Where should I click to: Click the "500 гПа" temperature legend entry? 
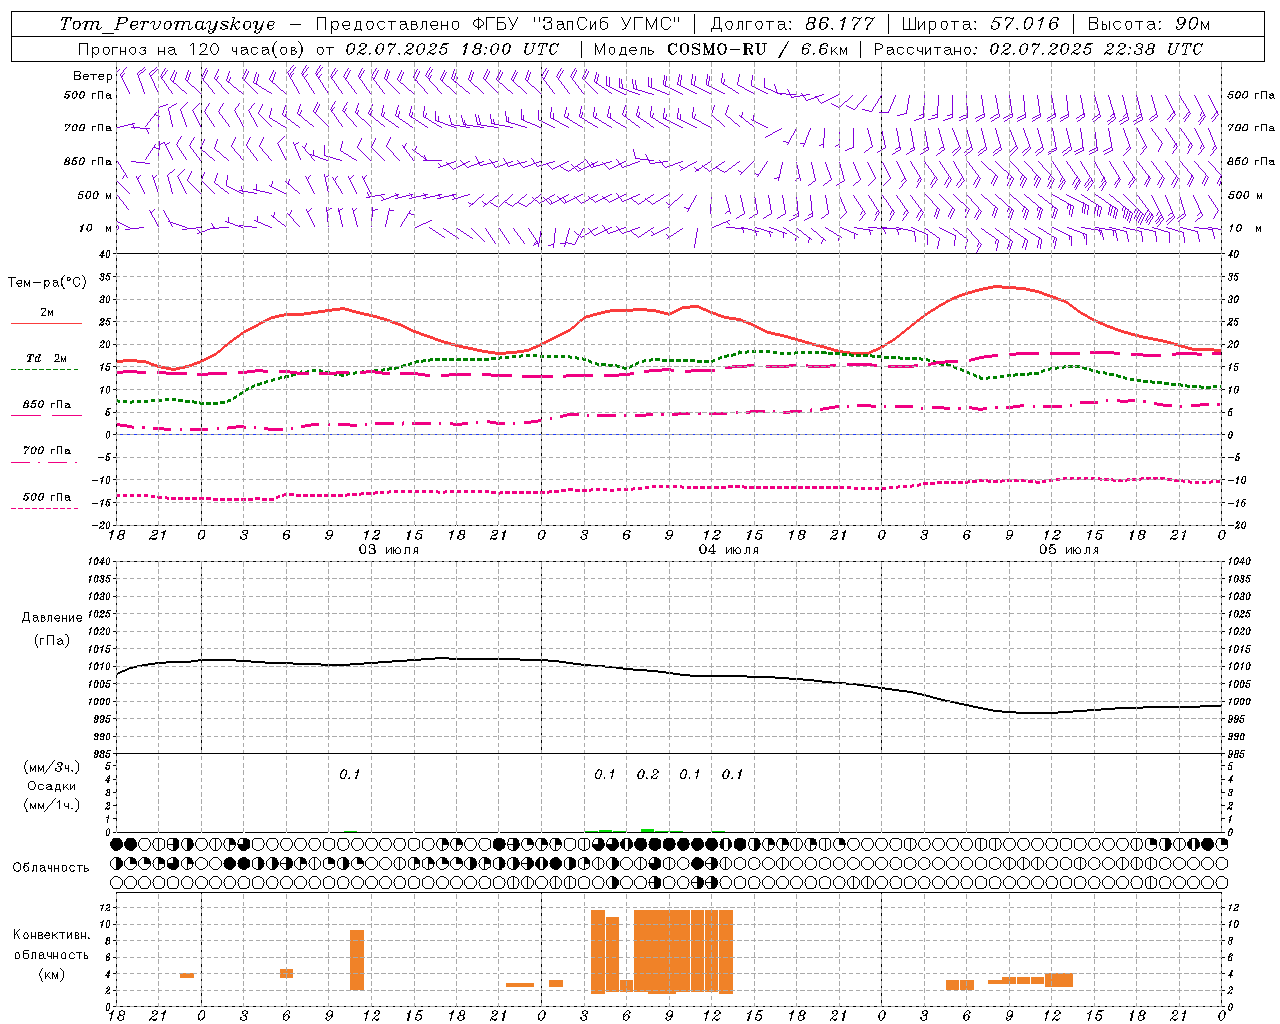(x=47, y=497)
